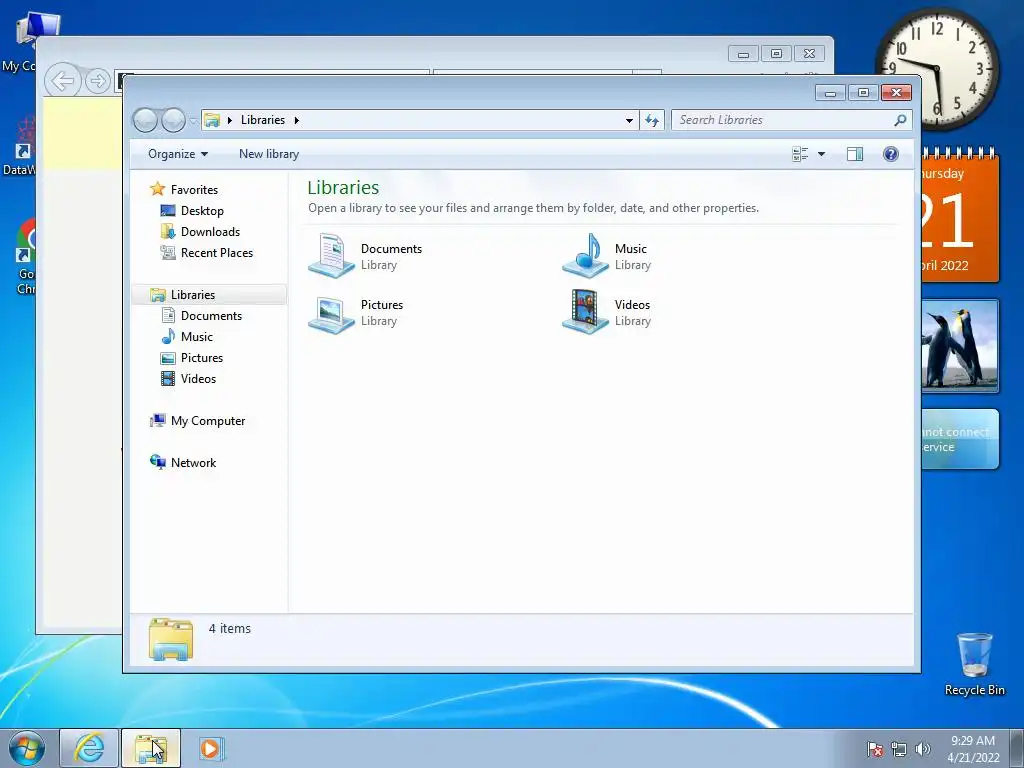The width and height of the screenshot is (1024, 768).
Task: Click Action Center flag in system tray
Action: [x=875, y=749]
